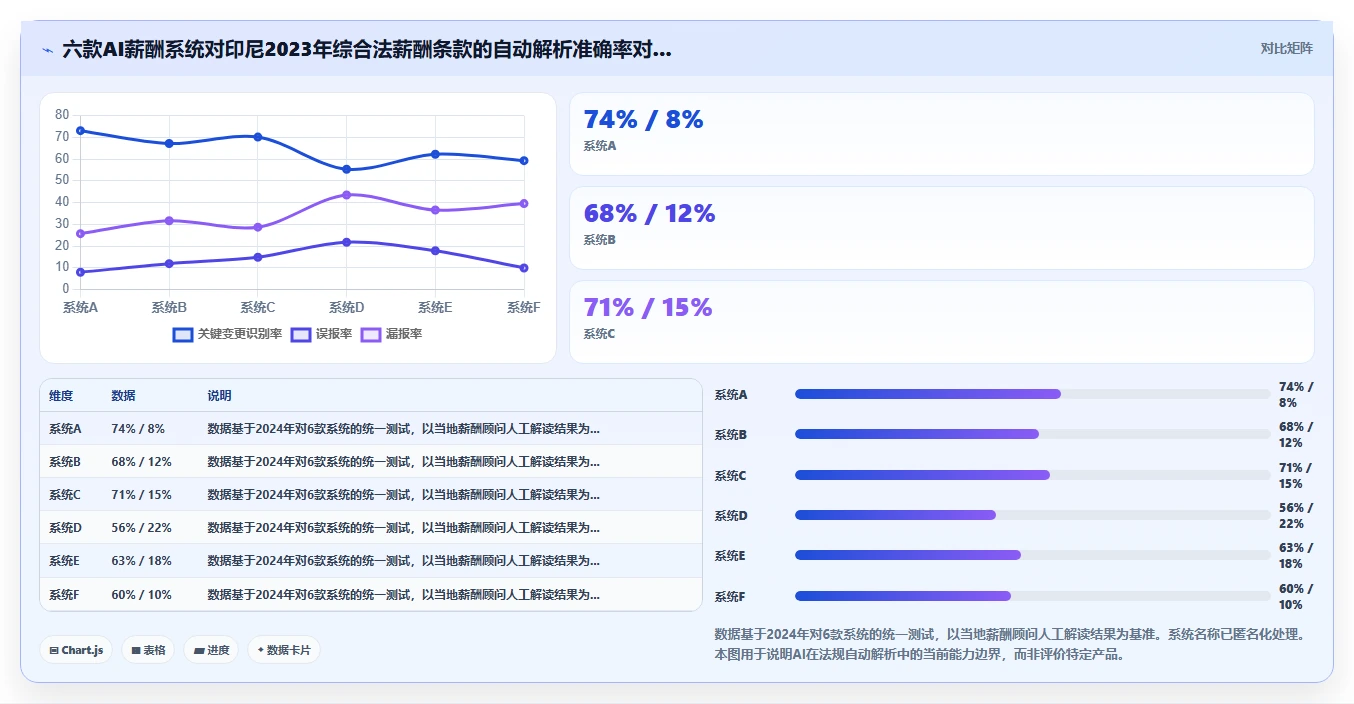The width and height of the screenshot is (1354, 704).
Task: Hide the 漏报率 series via legend
Action: 391,334
